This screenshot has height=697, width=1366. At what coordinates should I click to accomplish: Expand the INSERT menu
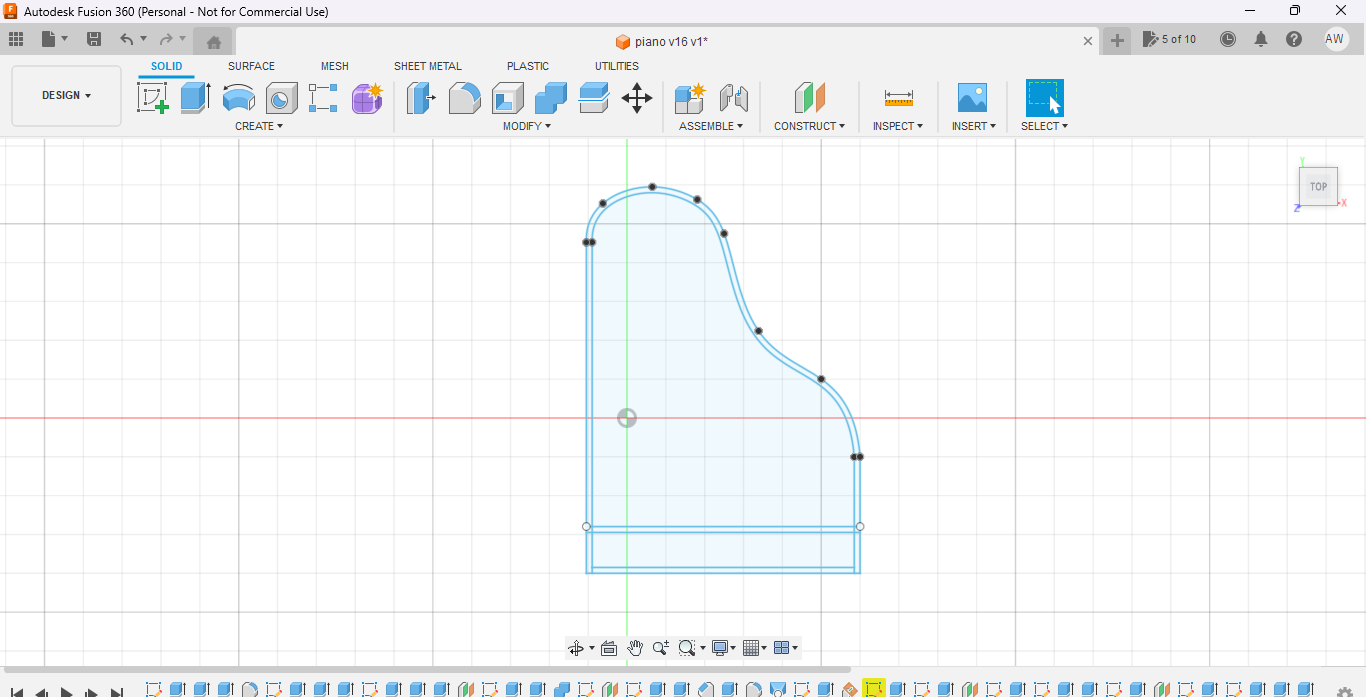973,126
